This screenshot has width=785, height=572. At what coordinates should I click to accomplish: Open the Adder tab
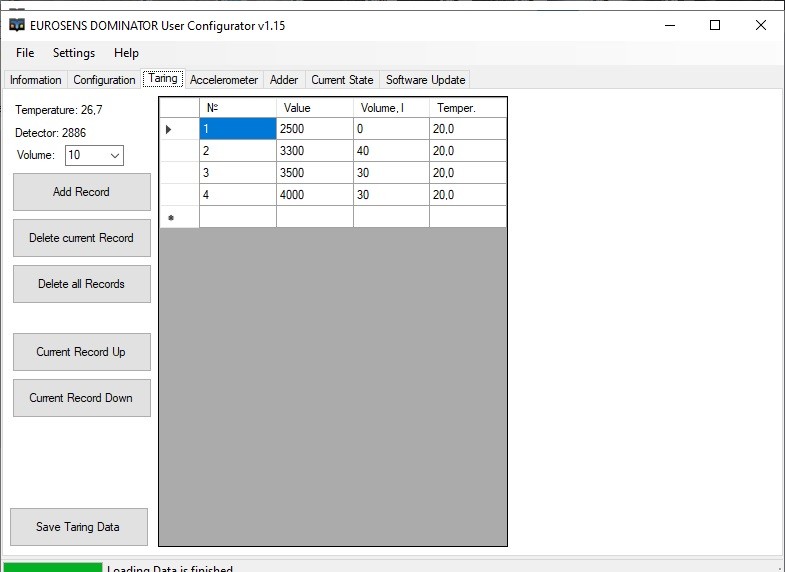point(284,80)
